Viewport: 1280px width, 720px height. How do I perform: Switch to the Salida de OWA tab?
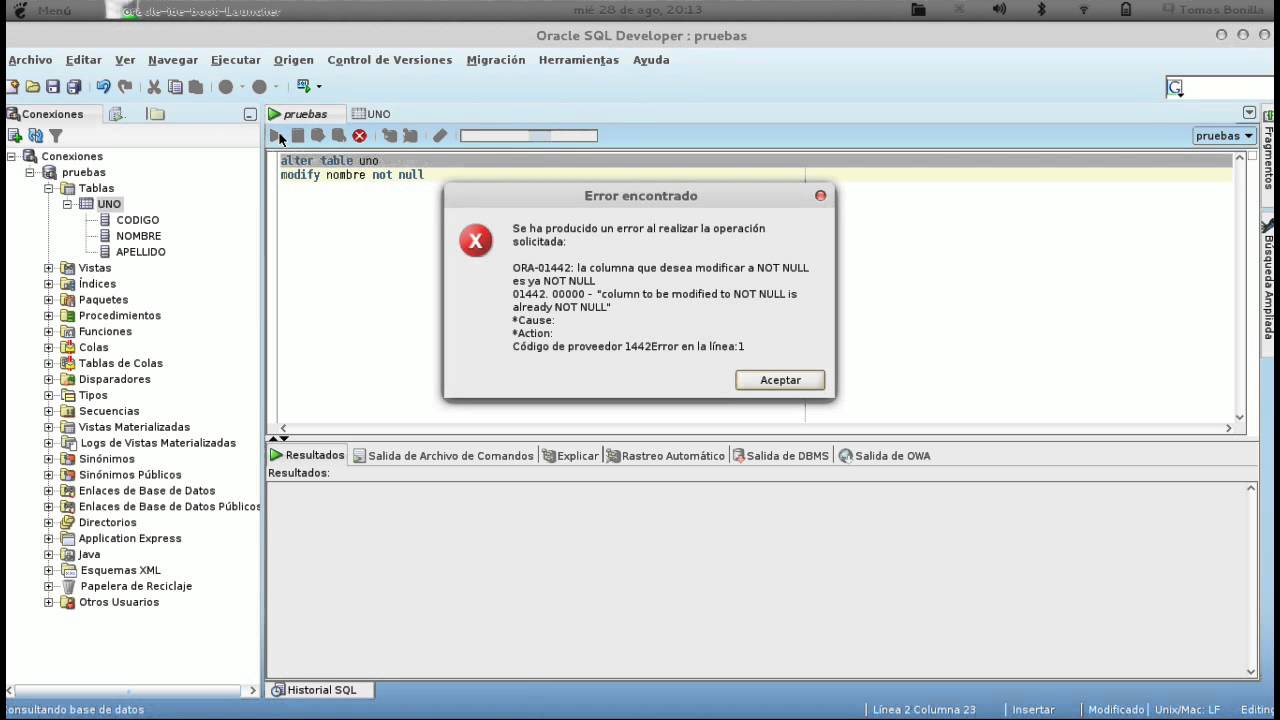pyautogui.click(x=884, y=456)
